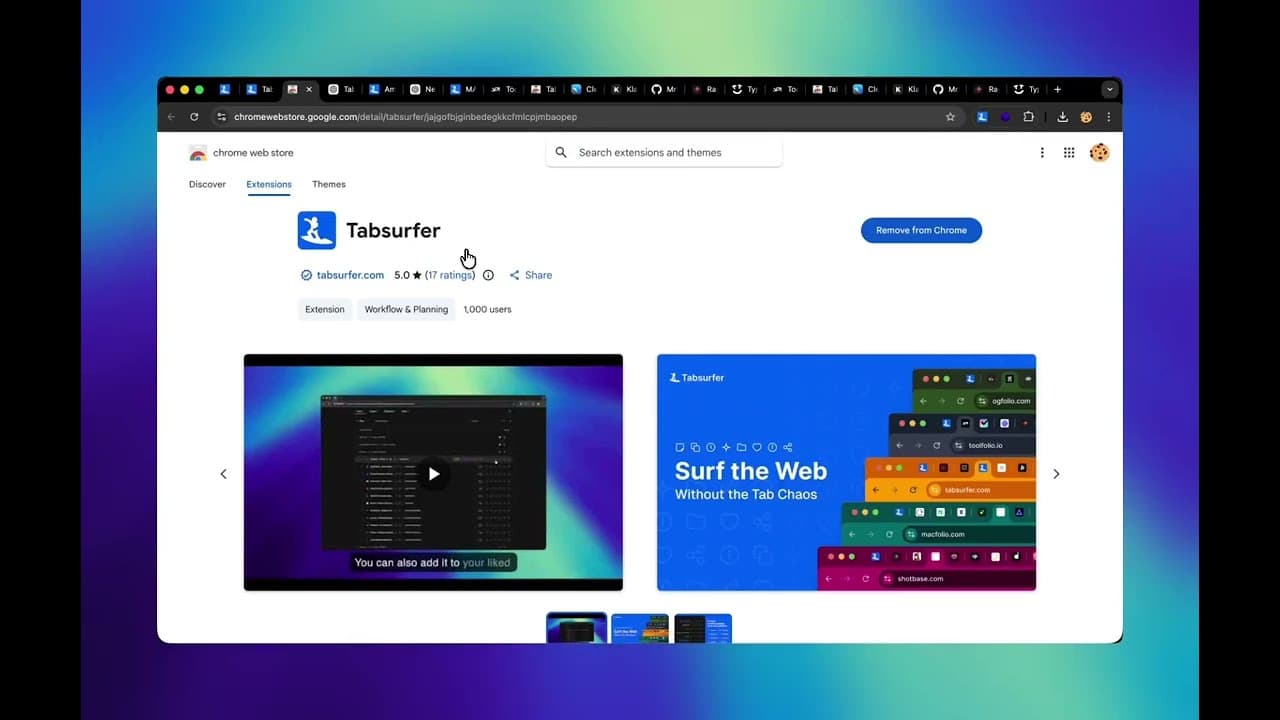Switch to the "MA" browser tab

462,89
